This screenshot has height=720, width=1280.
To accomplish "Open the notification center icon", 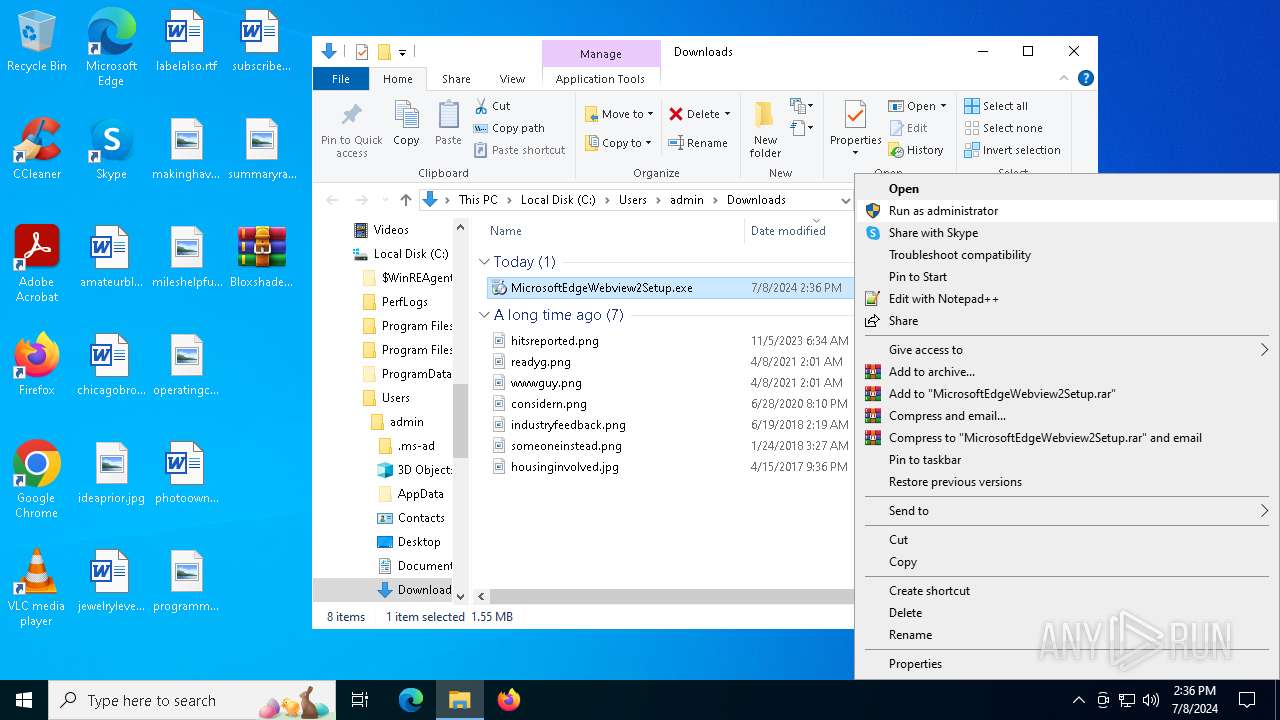I will (1247, 700).
